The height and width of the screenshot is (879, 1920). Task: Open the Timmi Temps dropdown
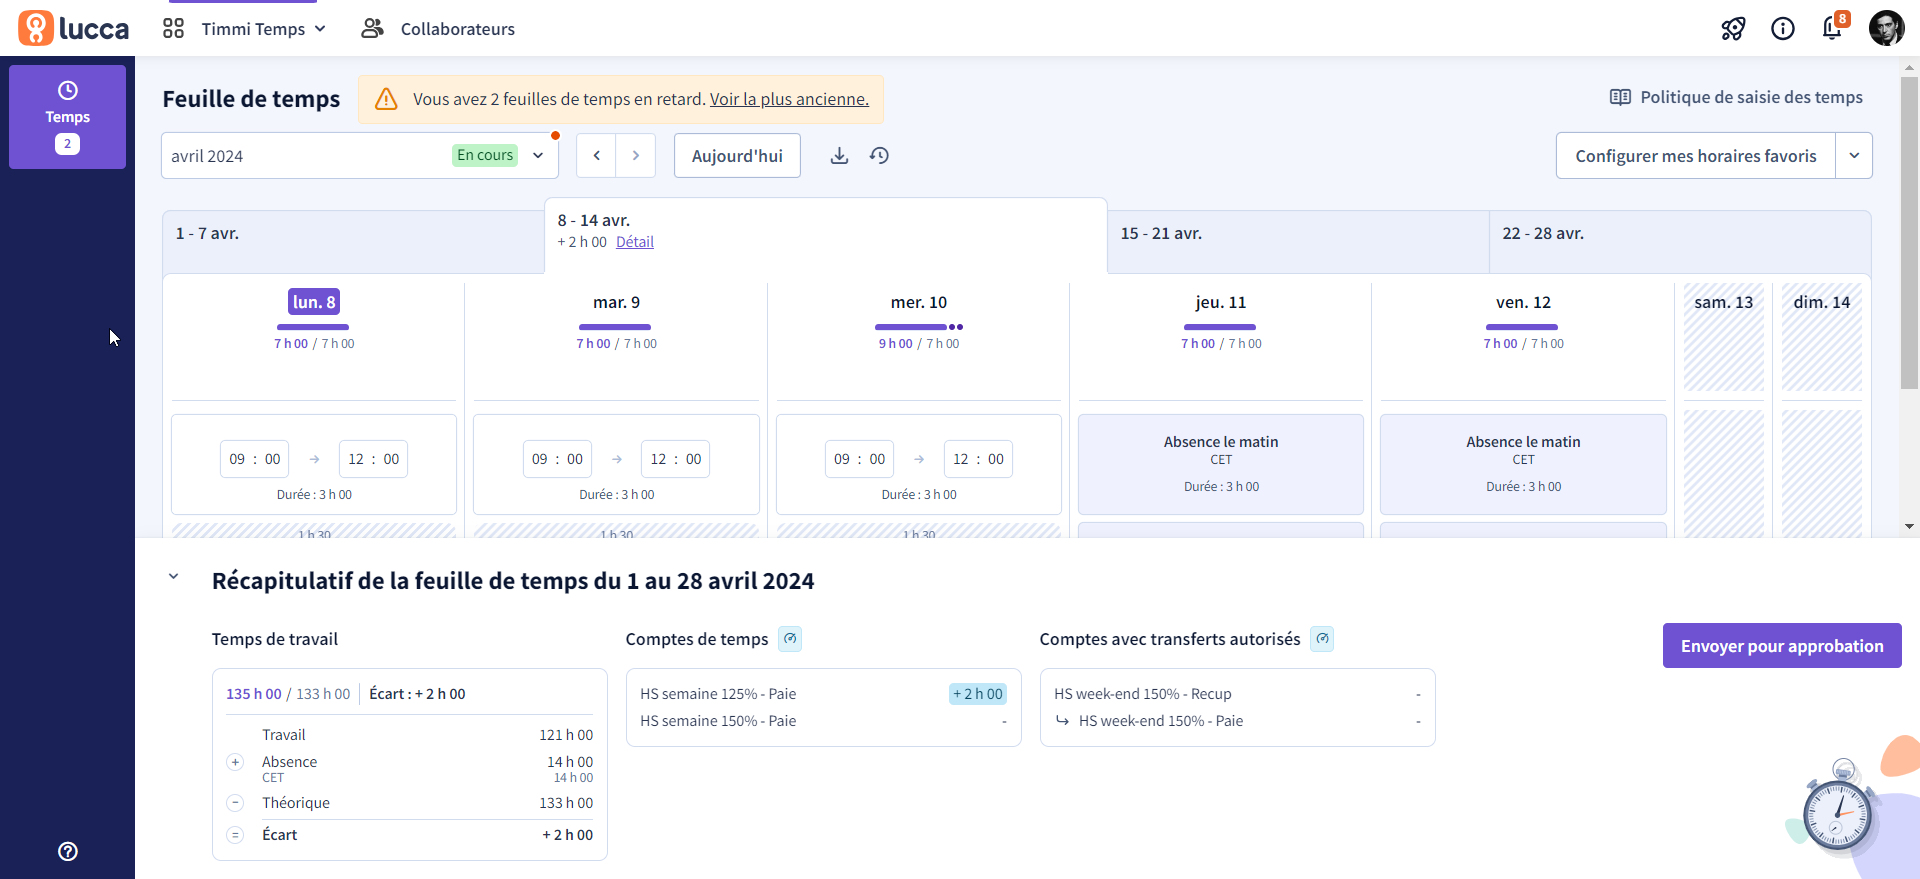264,29
